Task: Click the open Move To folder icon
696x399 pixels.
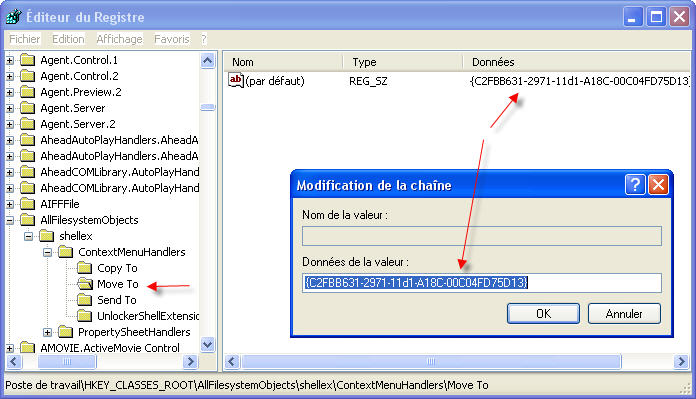Action: click(x=84, y=284)
